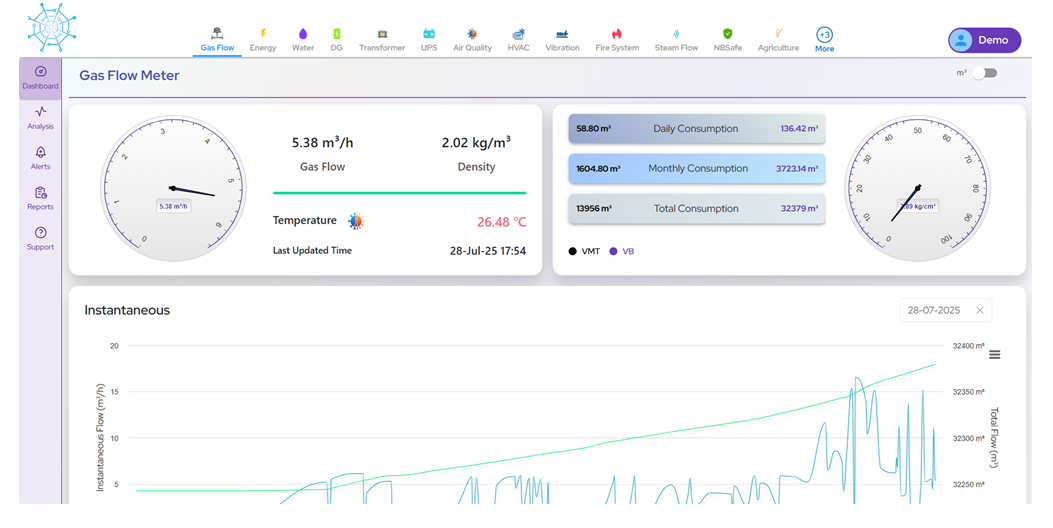Clear the selected date with X
This screenshot has width=1053, height=528.
tap(980, 310)
